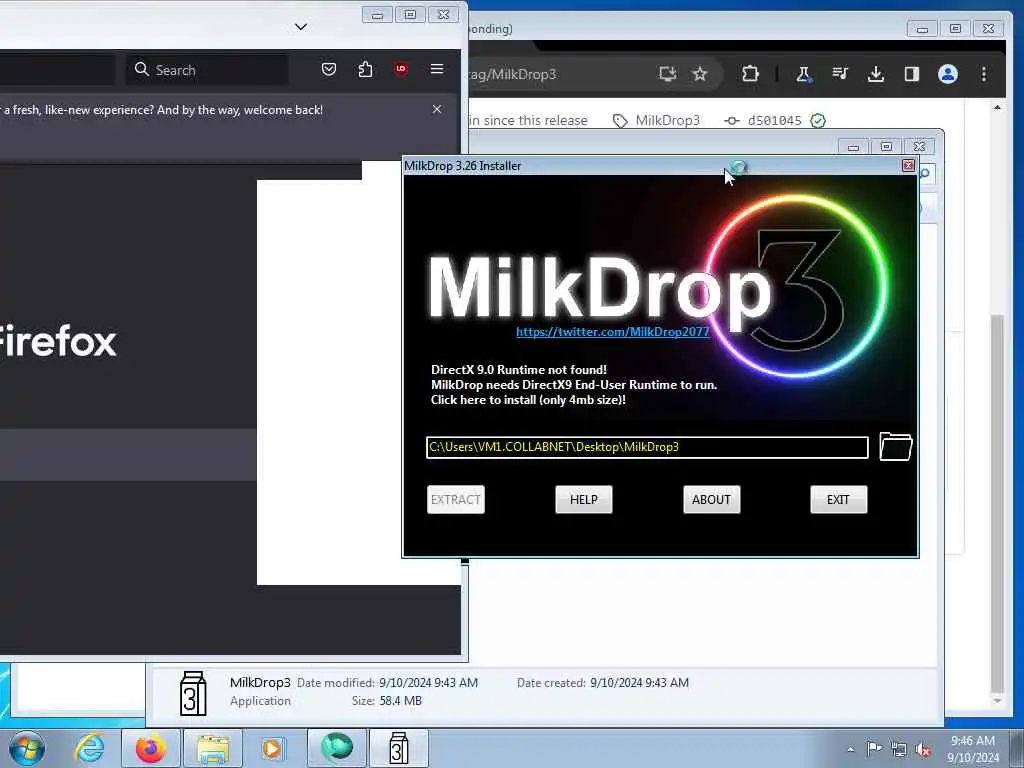The height and width of the screenshot is (768, 1024).
Task: Click the install path input field
Action: [647, 447]
